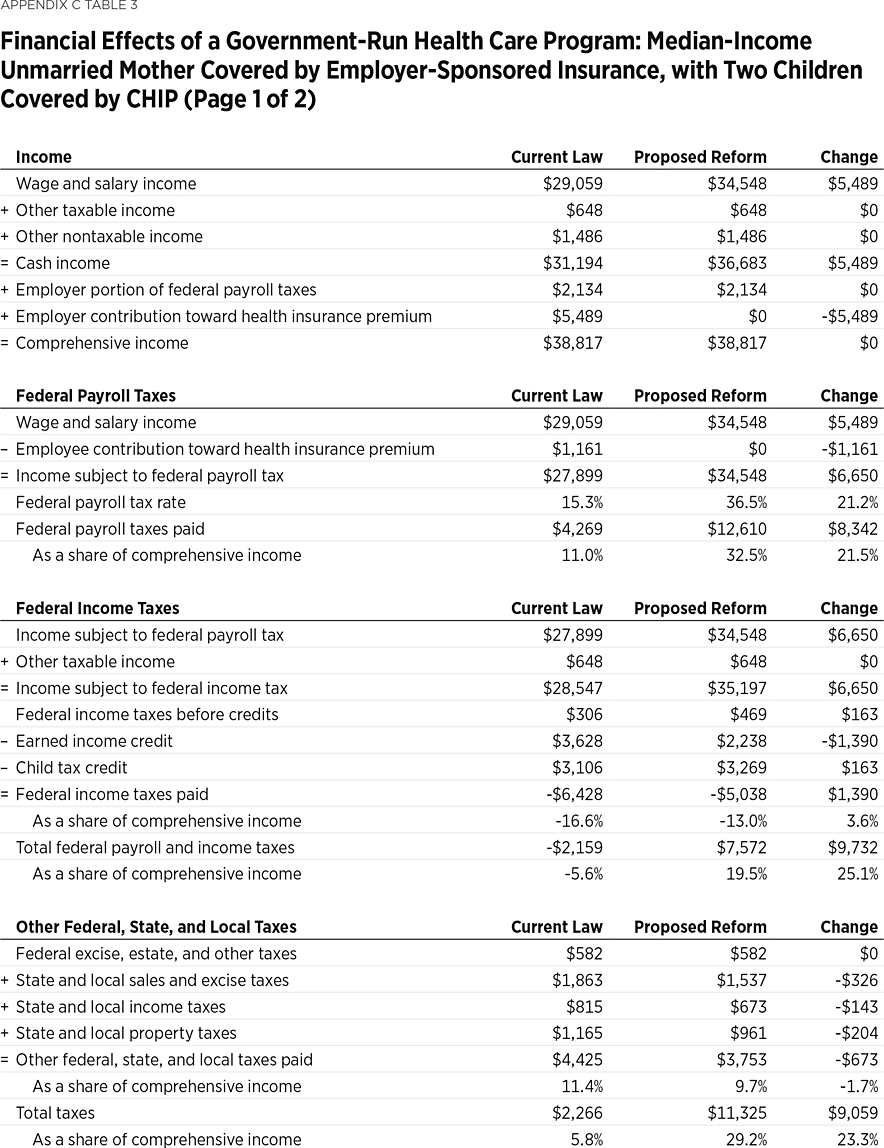Select 'Employer portion of federal payroll taxes' label
Viewport: 884px width, 1148px height.
pos(166,290)
